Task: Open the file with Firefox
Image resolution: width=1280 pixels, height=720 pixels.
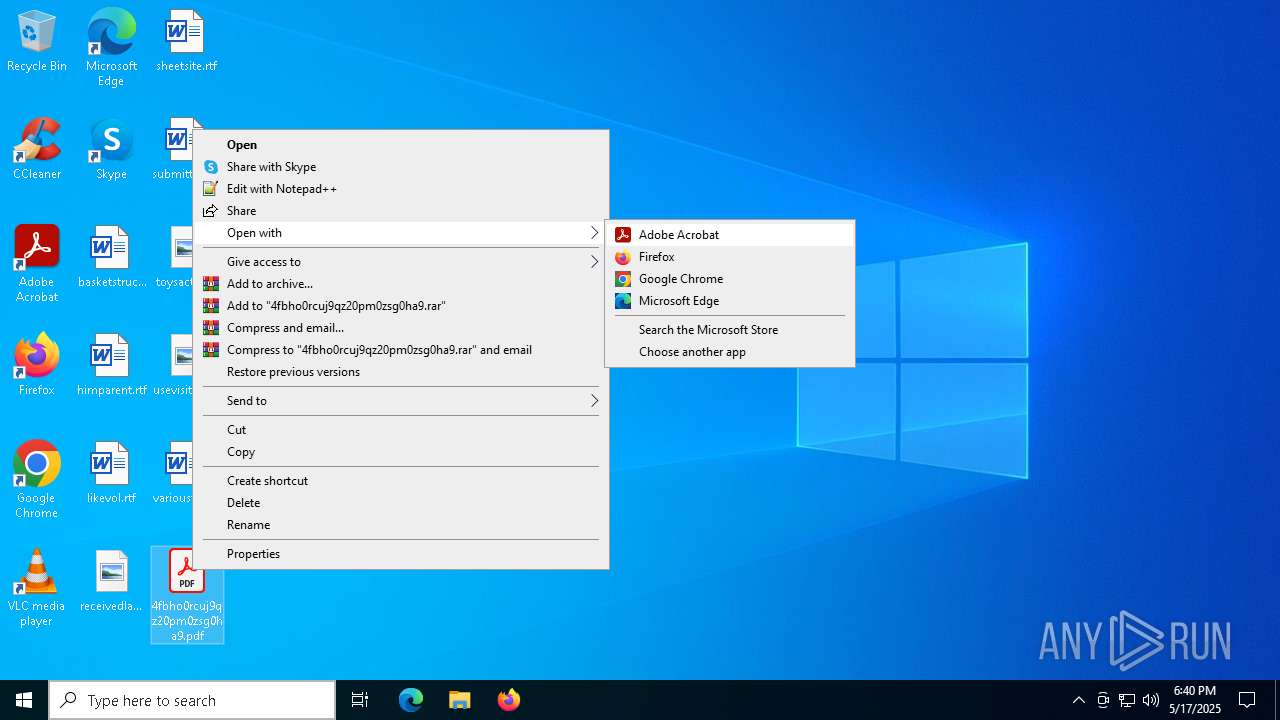Action: click(x=730, y=257)
